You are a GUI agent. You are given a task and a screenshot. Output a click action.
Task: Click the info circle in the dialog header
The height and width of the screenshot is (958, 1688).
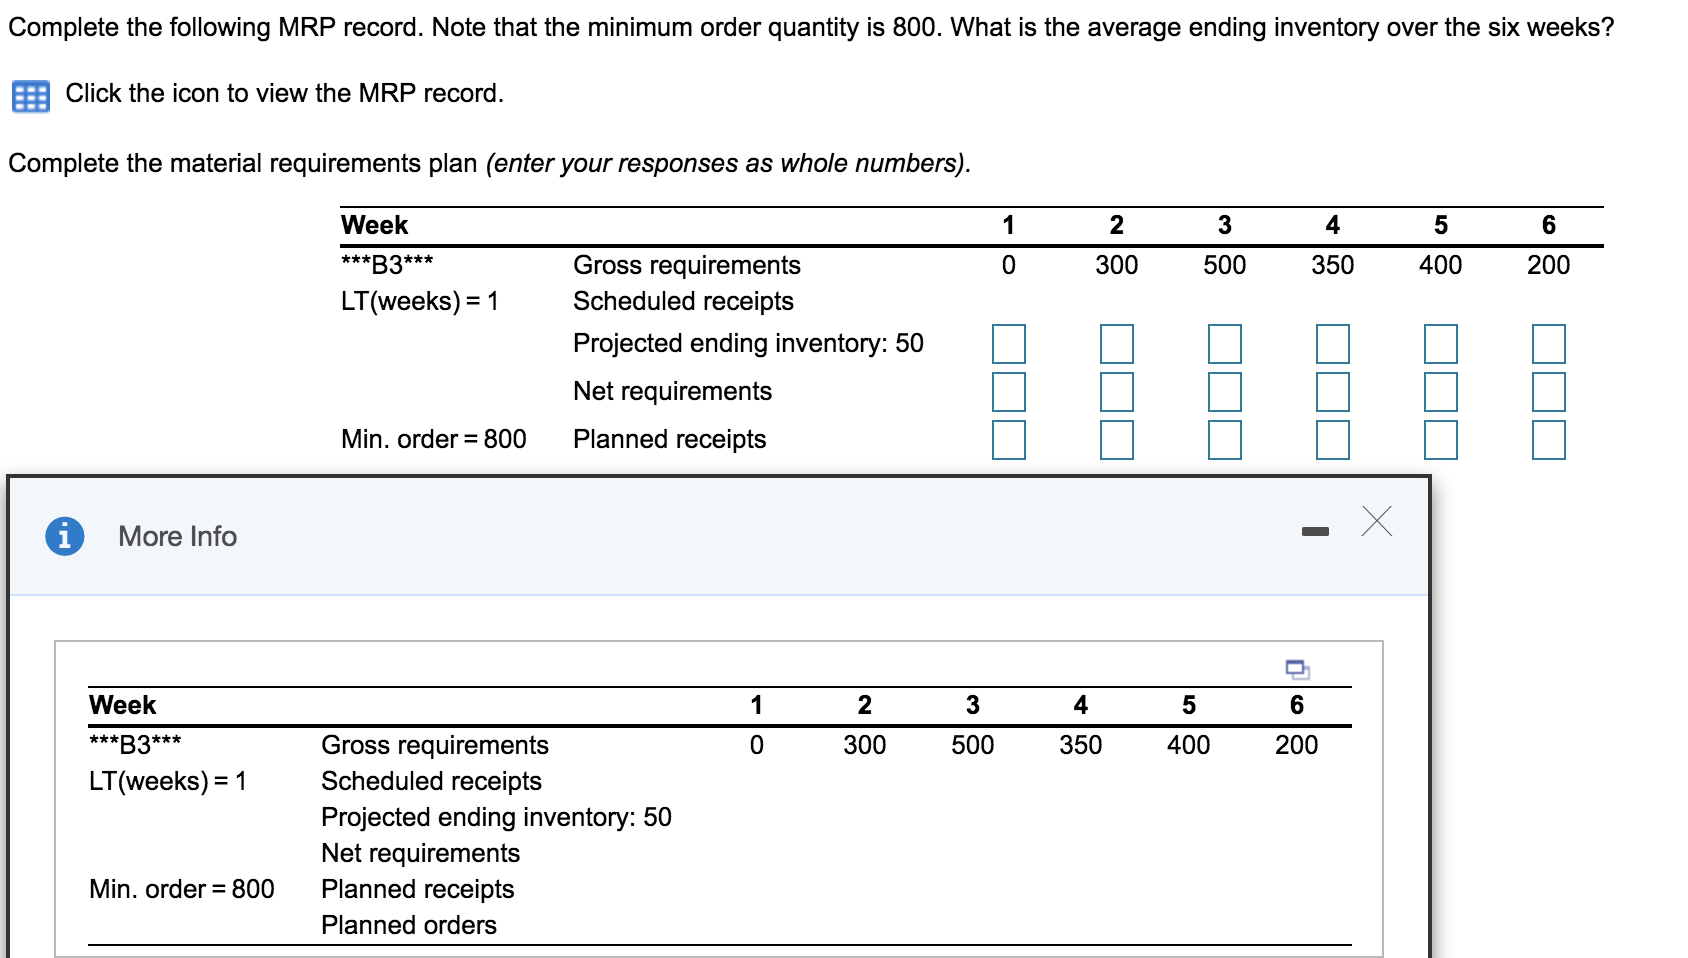(x=64, y=536)
